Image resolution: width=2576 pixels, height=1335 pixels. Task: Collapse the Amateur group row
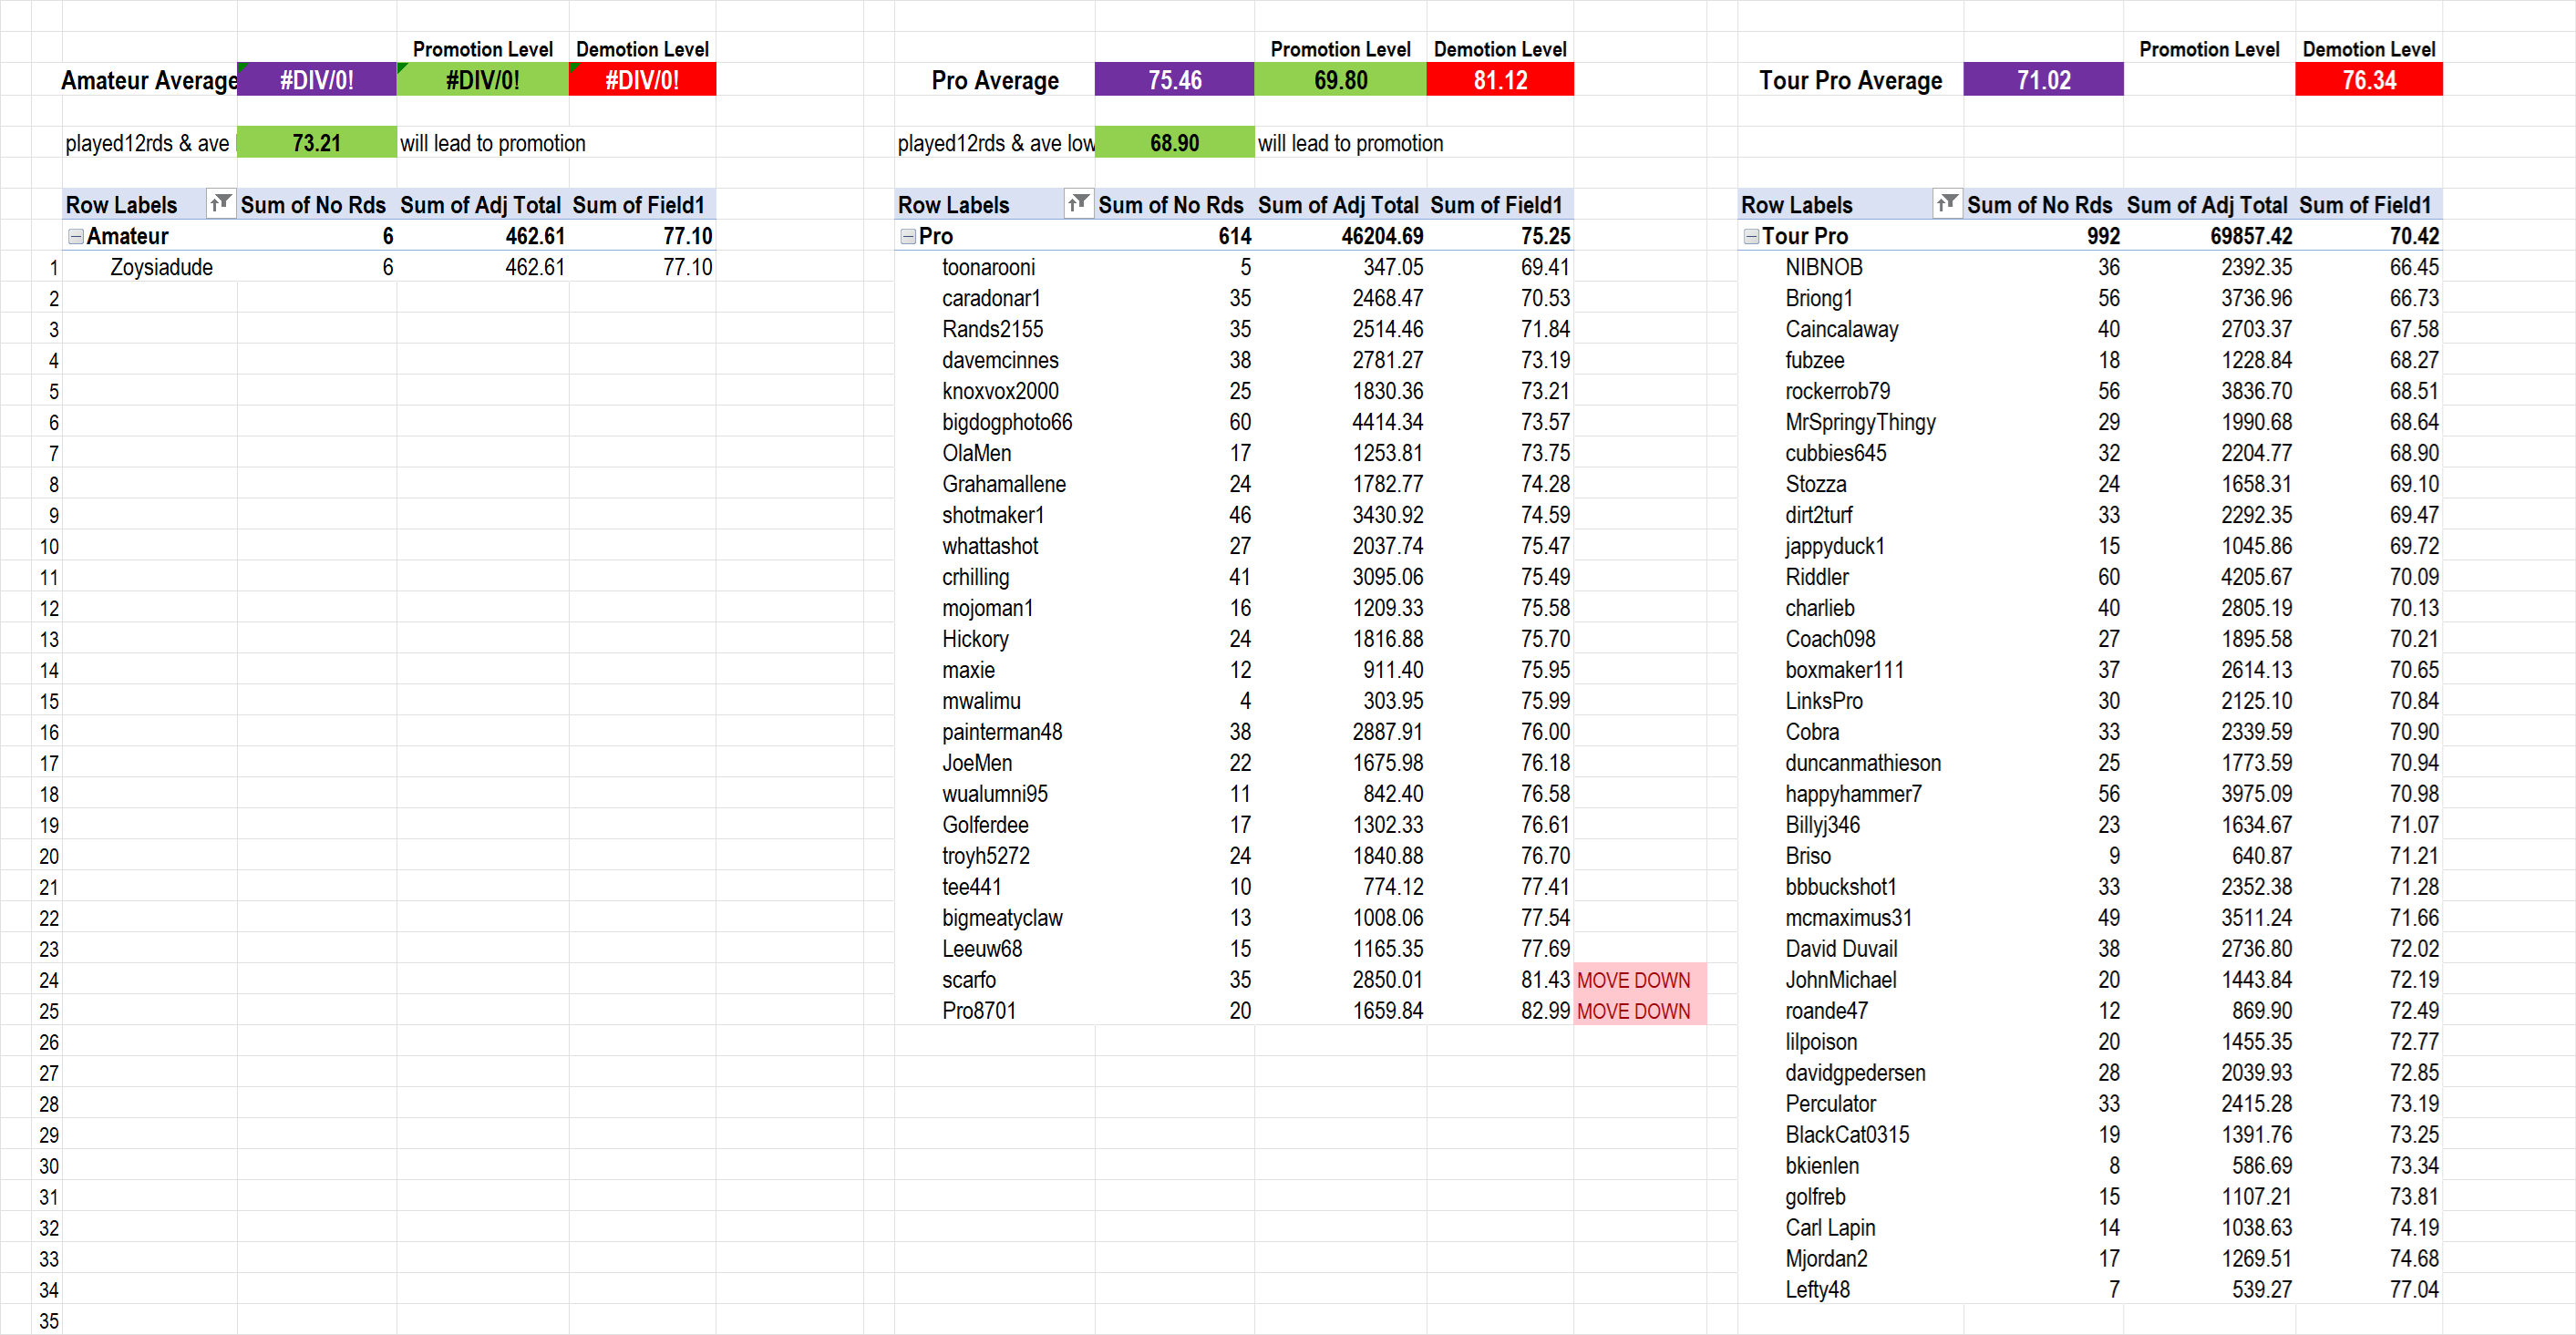tap(75, 236)
